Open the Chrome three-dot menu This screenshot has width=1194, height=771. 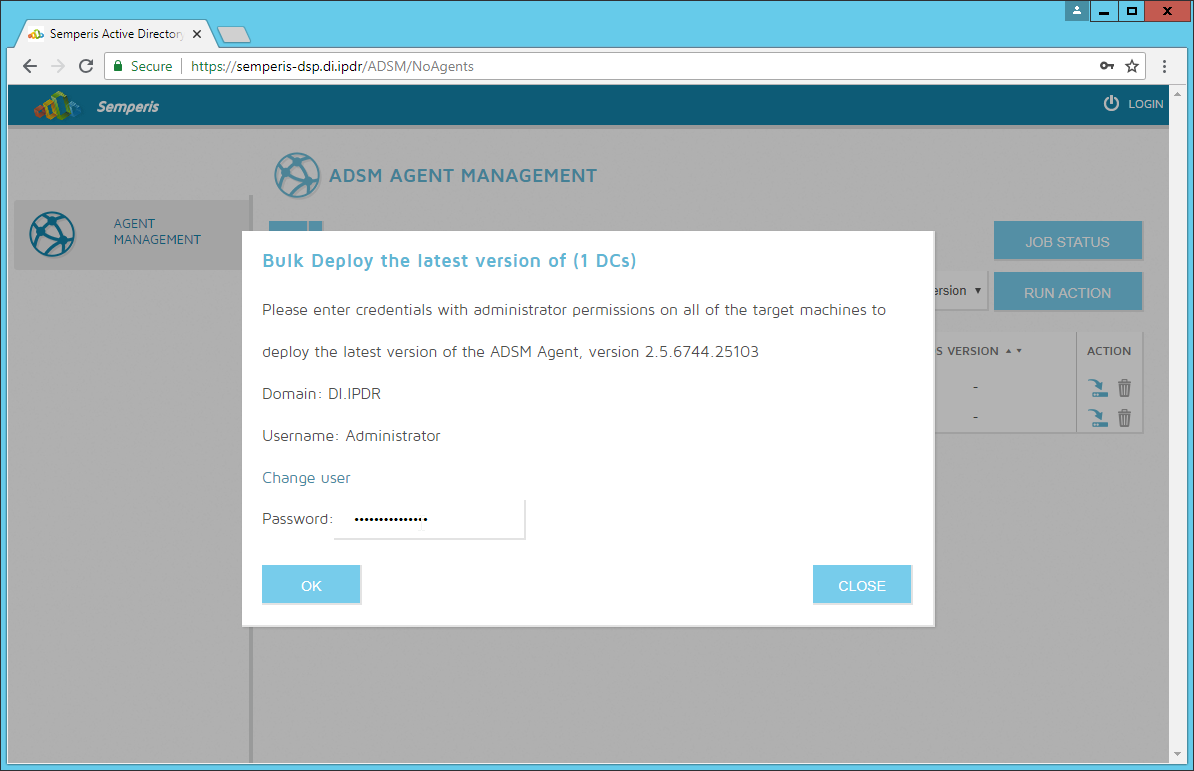point(1165,66)
